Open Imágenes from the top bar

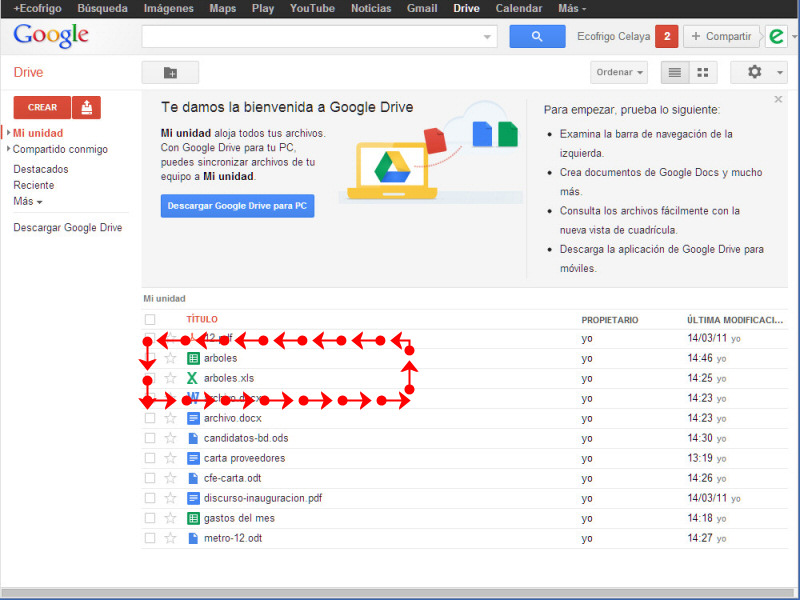(168, 9)
